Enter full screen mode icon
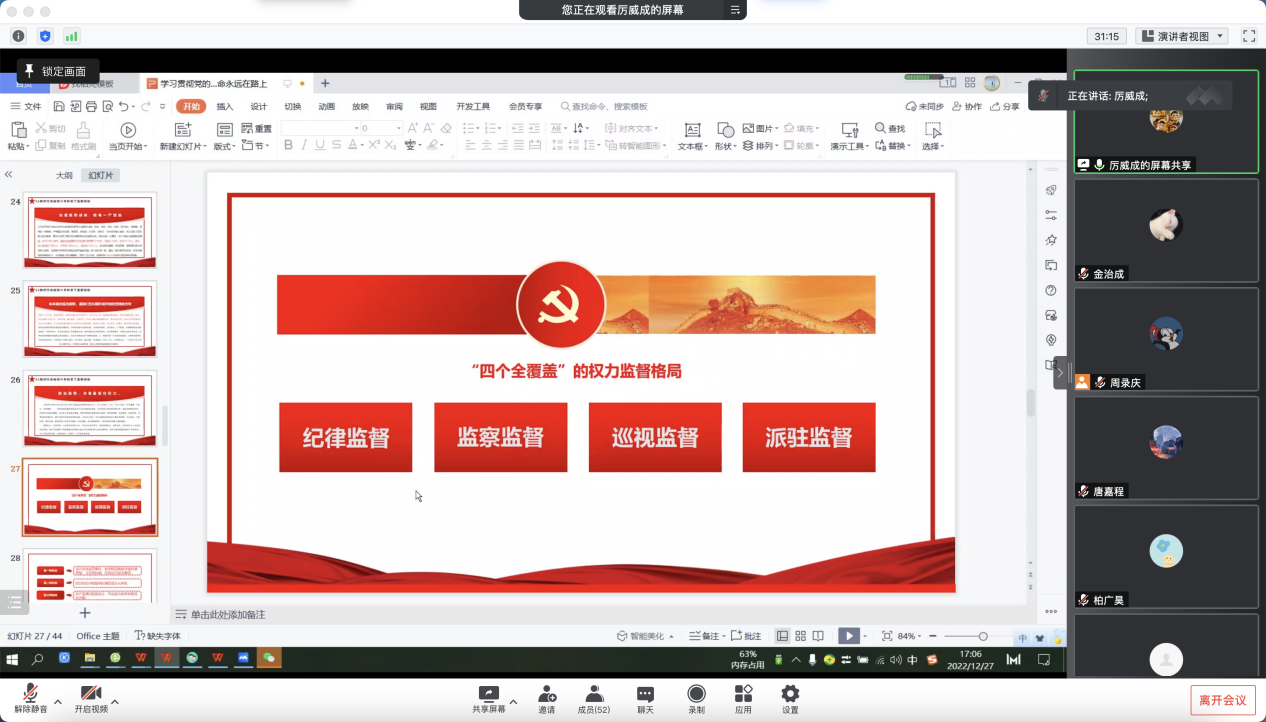Screen dimensions: 1266x722 pos(1248,36)
